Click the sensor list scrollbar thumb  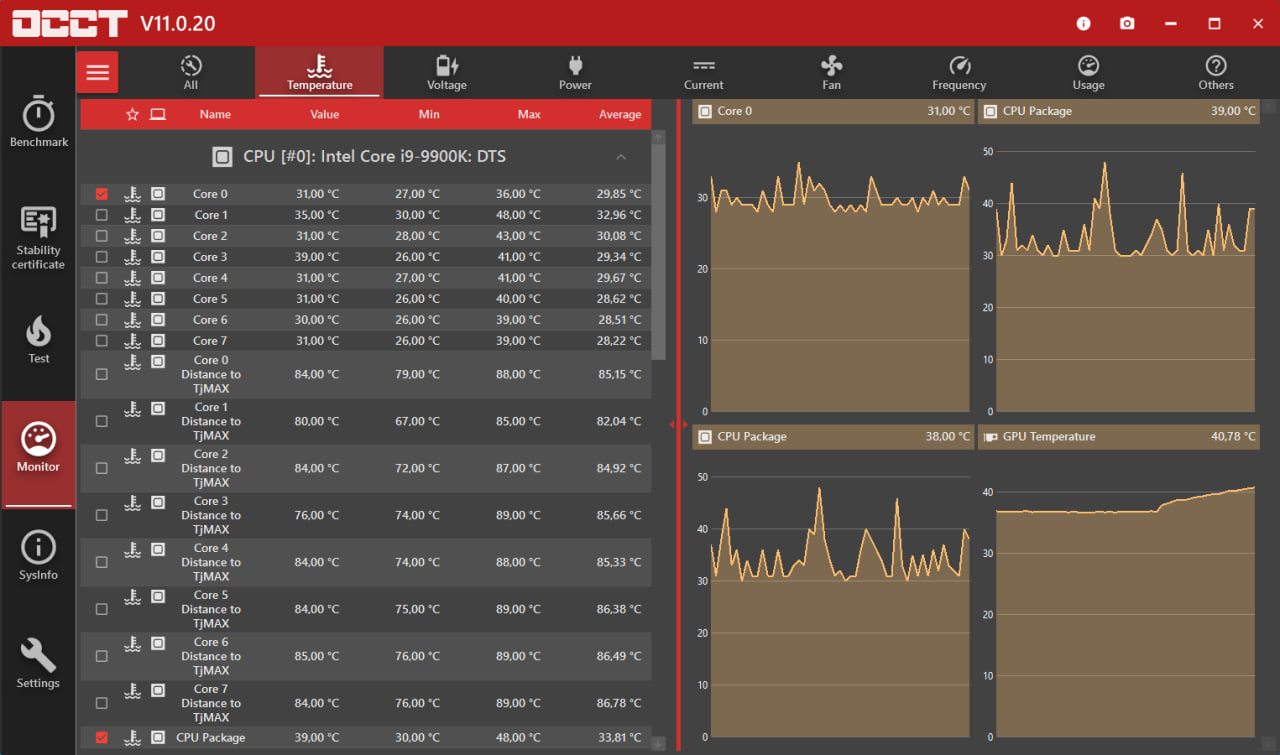[658, 252]
